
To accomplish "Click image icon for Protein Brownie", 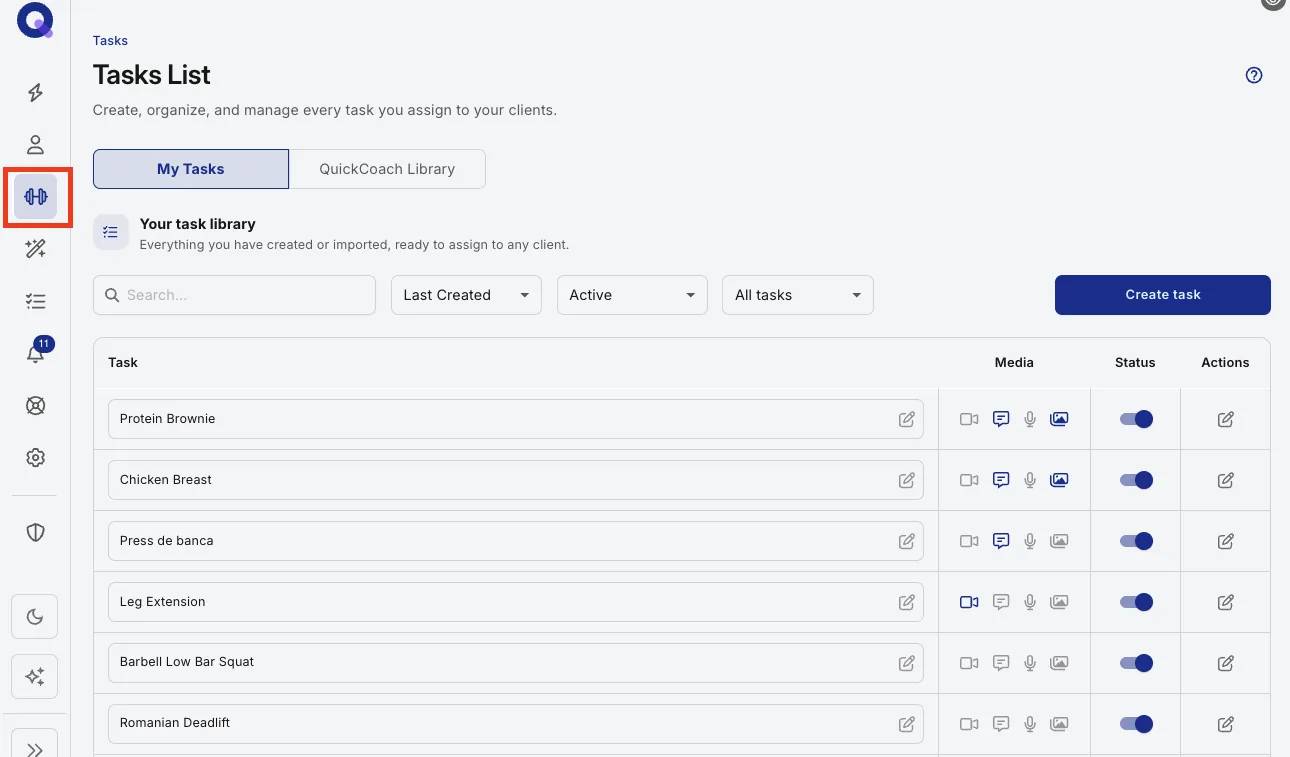I will click(1059, 419).
